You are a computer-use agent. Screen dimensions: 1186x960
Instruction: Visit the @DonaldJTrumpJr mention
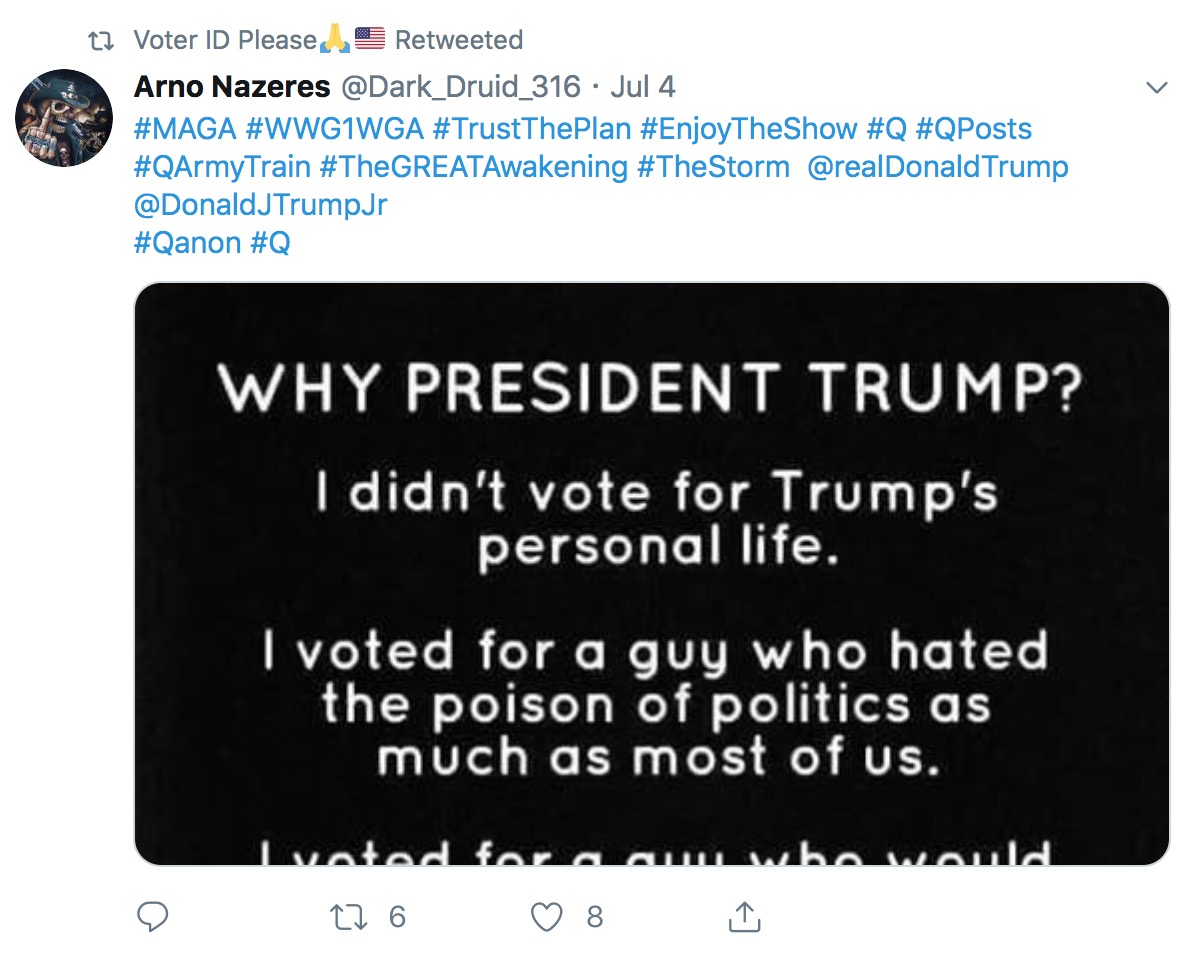260,205
